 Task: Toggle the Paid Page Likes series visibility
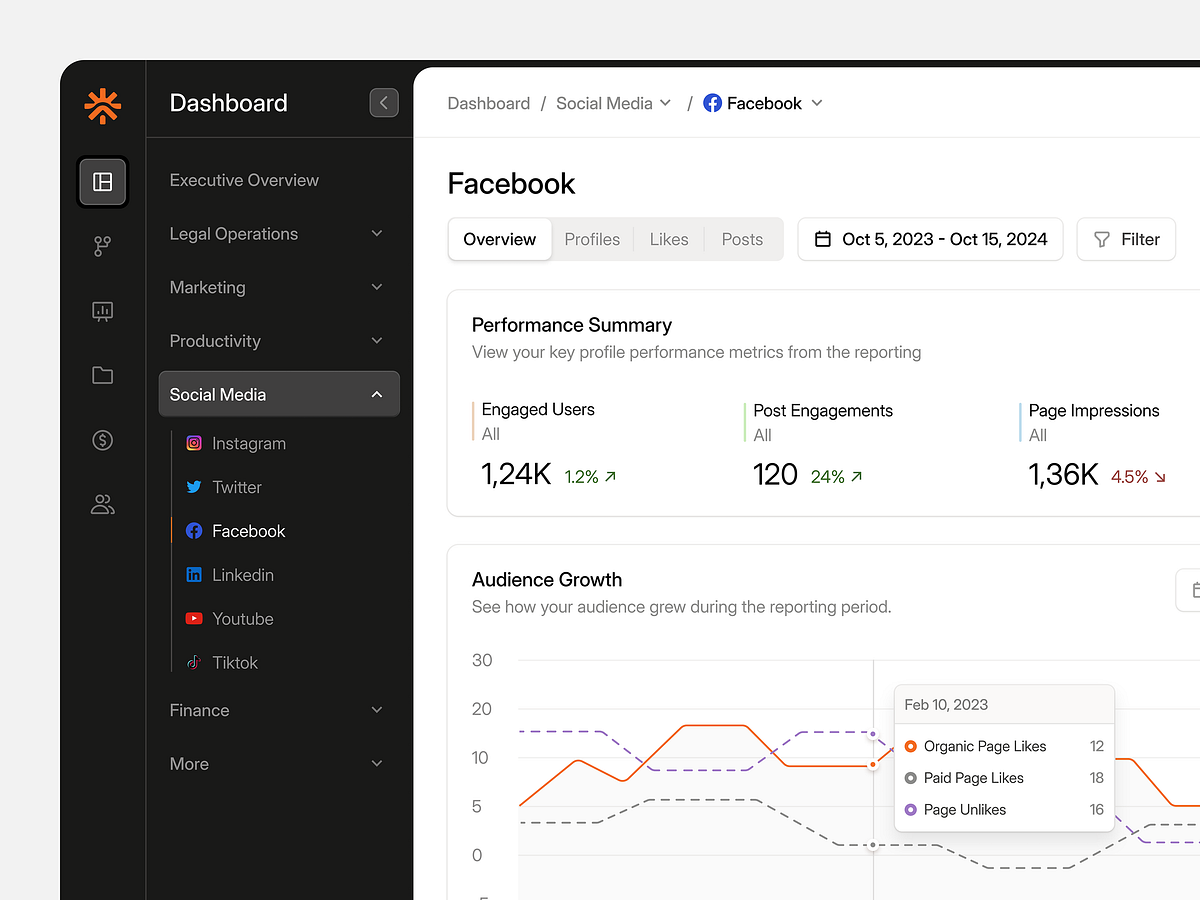(973, 778)
